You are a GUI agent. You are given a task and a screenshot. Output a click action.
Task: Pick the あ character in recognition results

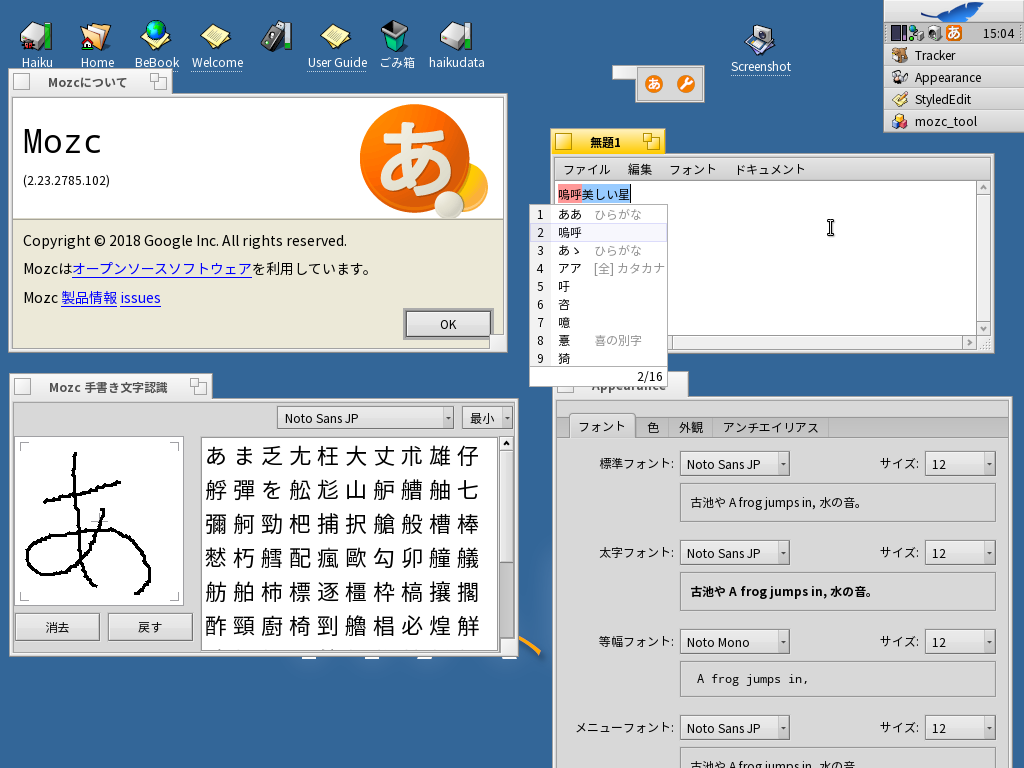216,456
